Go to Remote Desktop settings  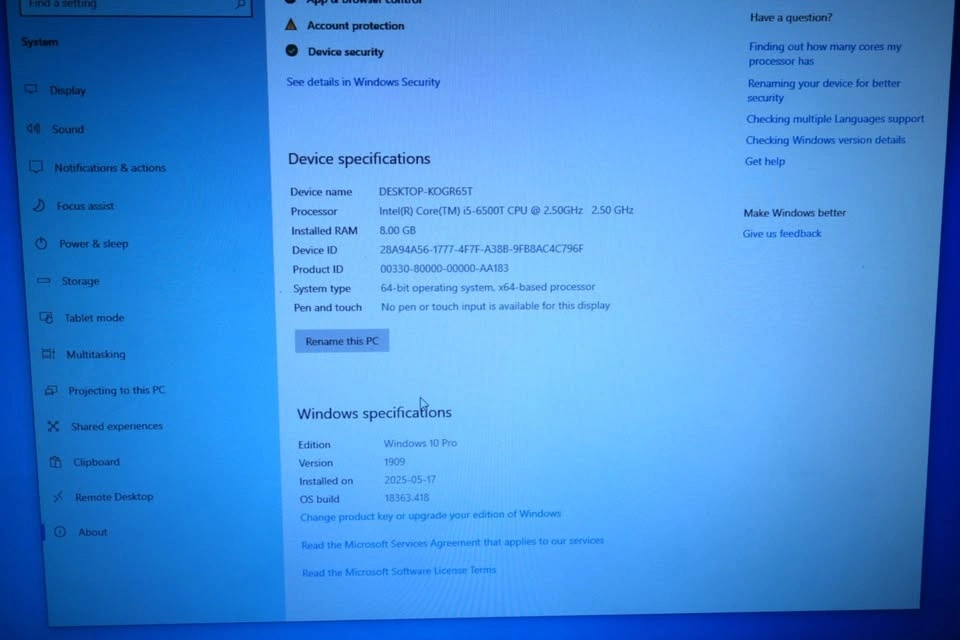(x=114, y=497)
